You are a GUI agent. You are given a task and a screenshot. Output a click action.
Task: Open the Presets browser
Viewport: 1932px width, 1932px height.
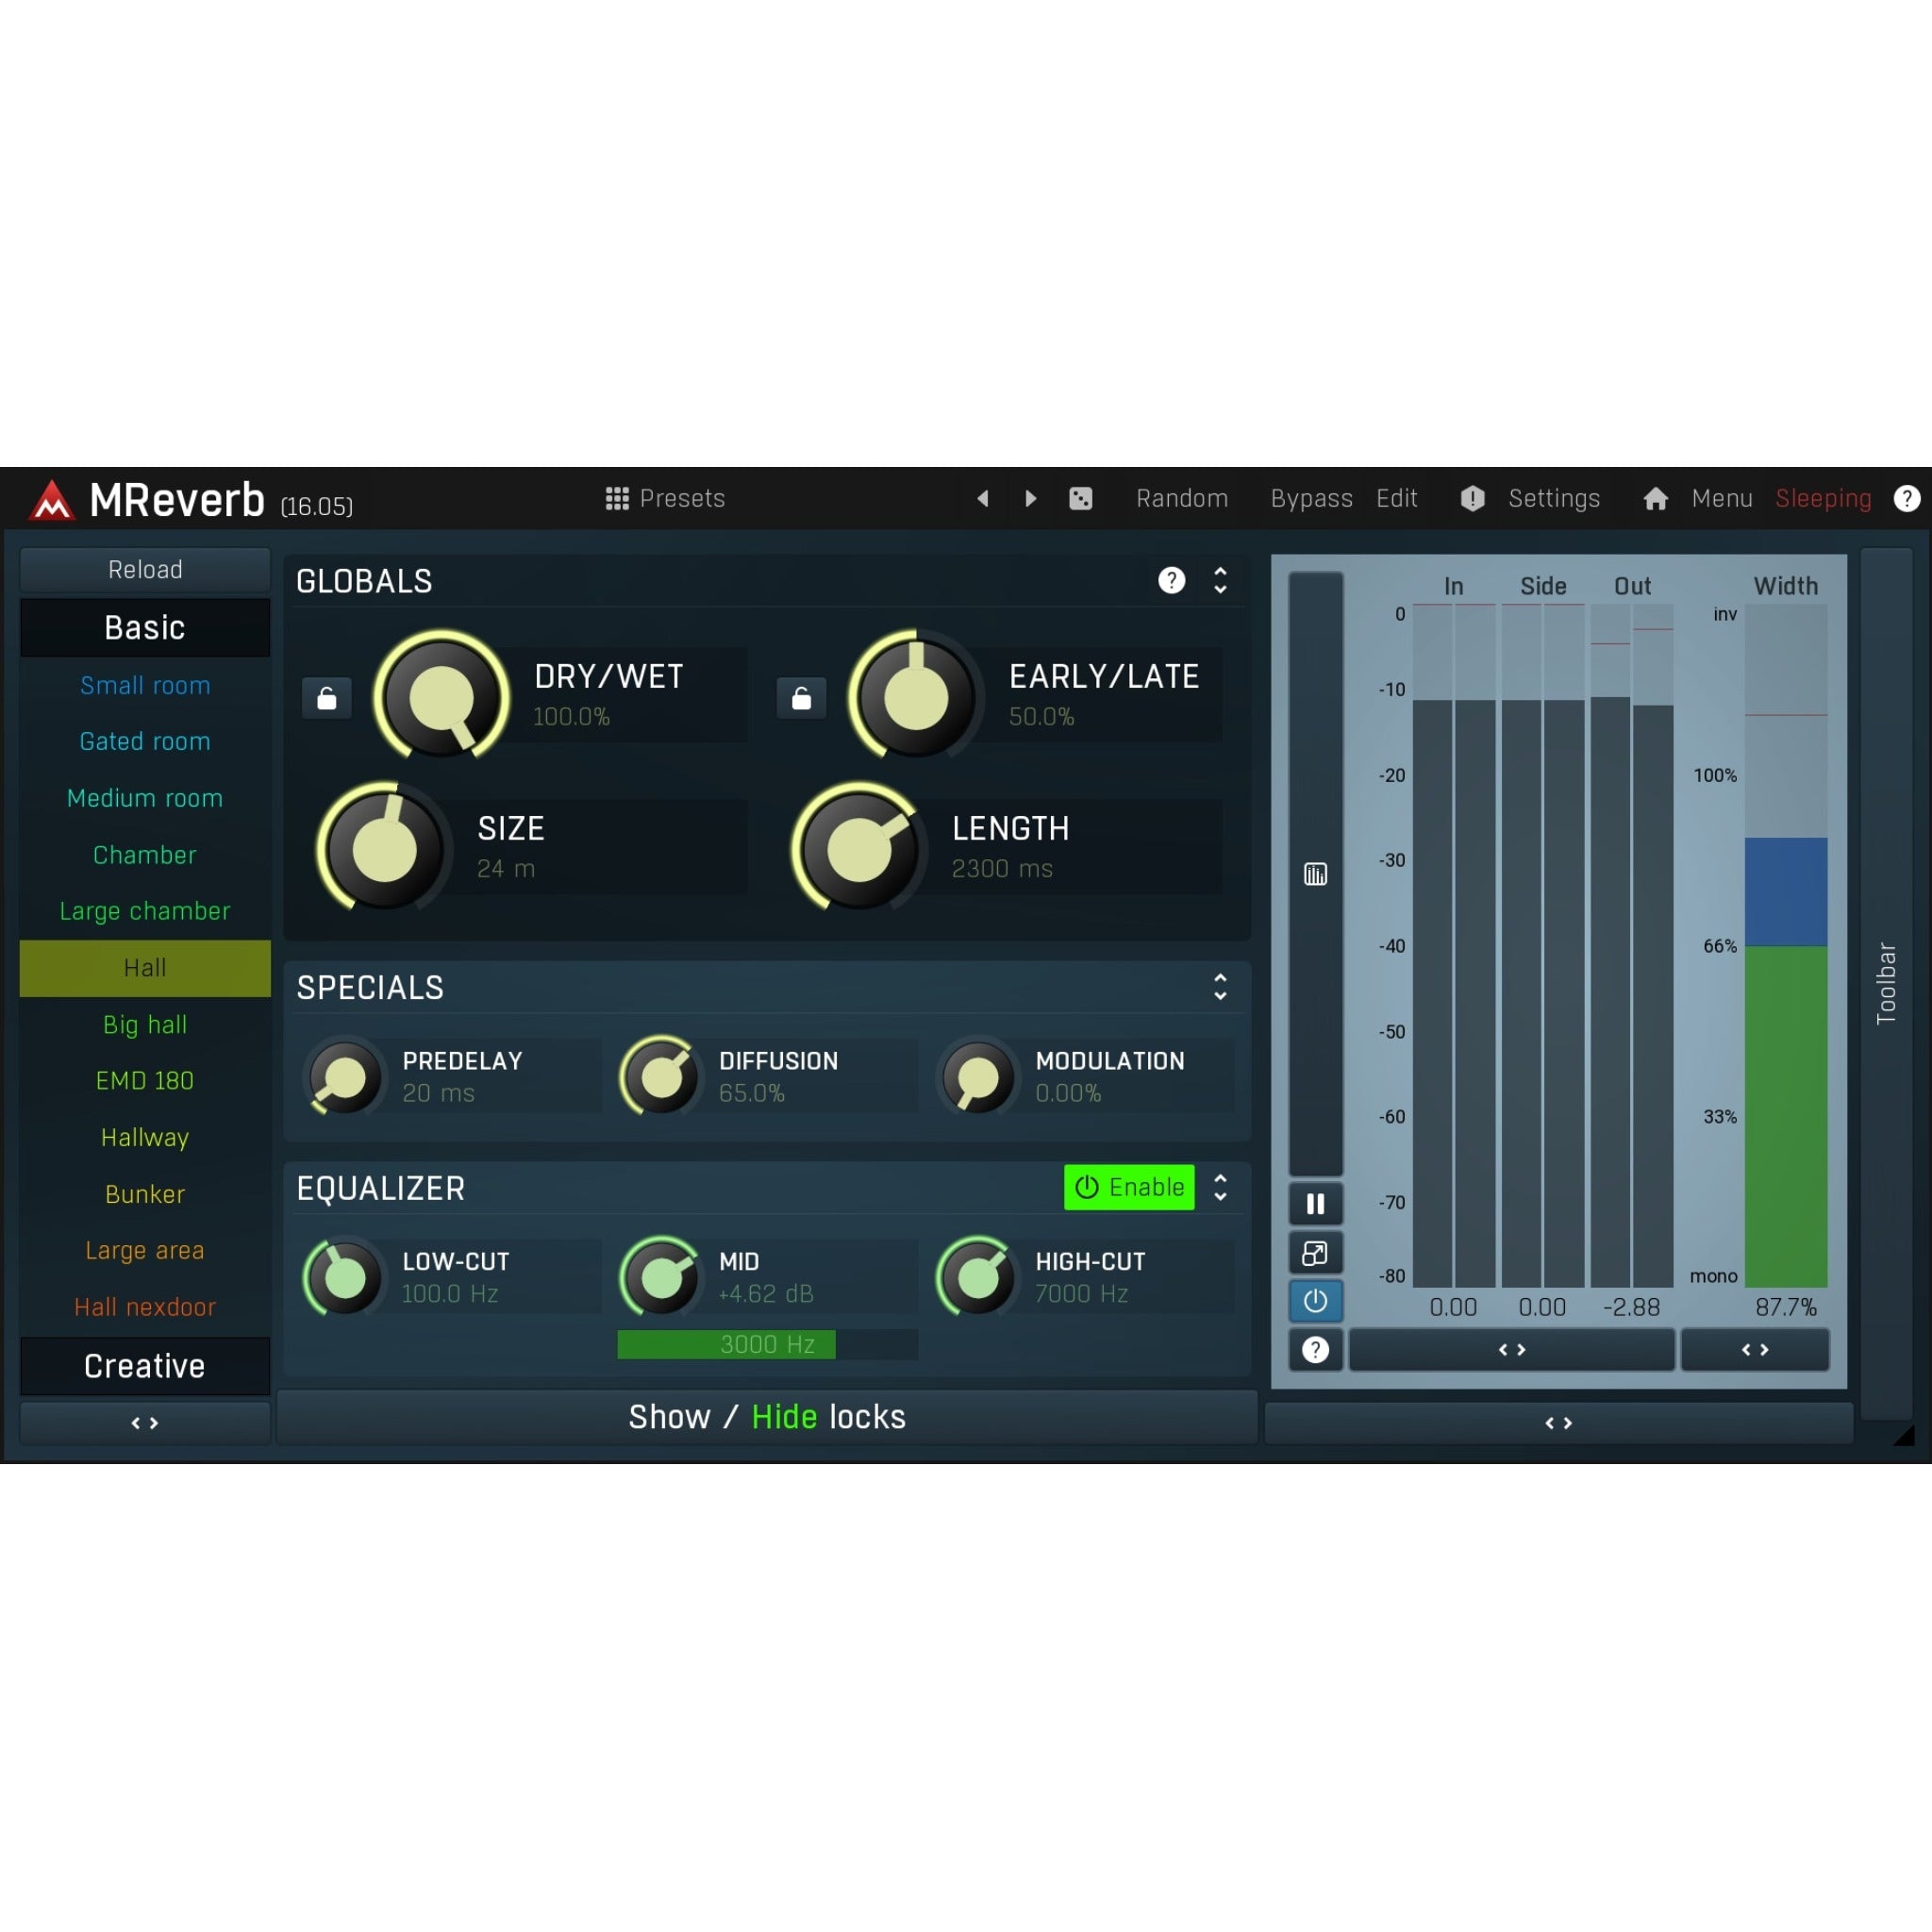tap(665, 498)
